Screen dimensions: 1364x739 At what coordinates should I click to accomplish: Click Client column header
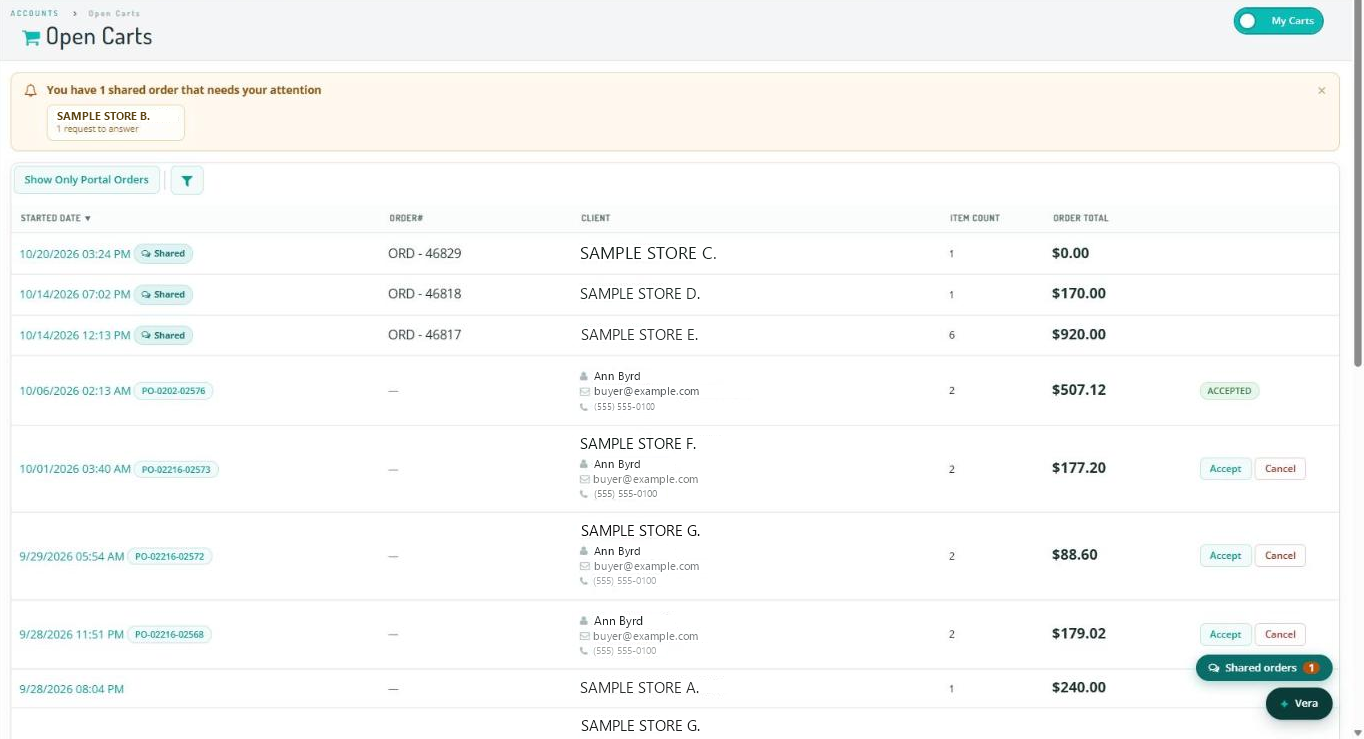[x=595, y=218]
